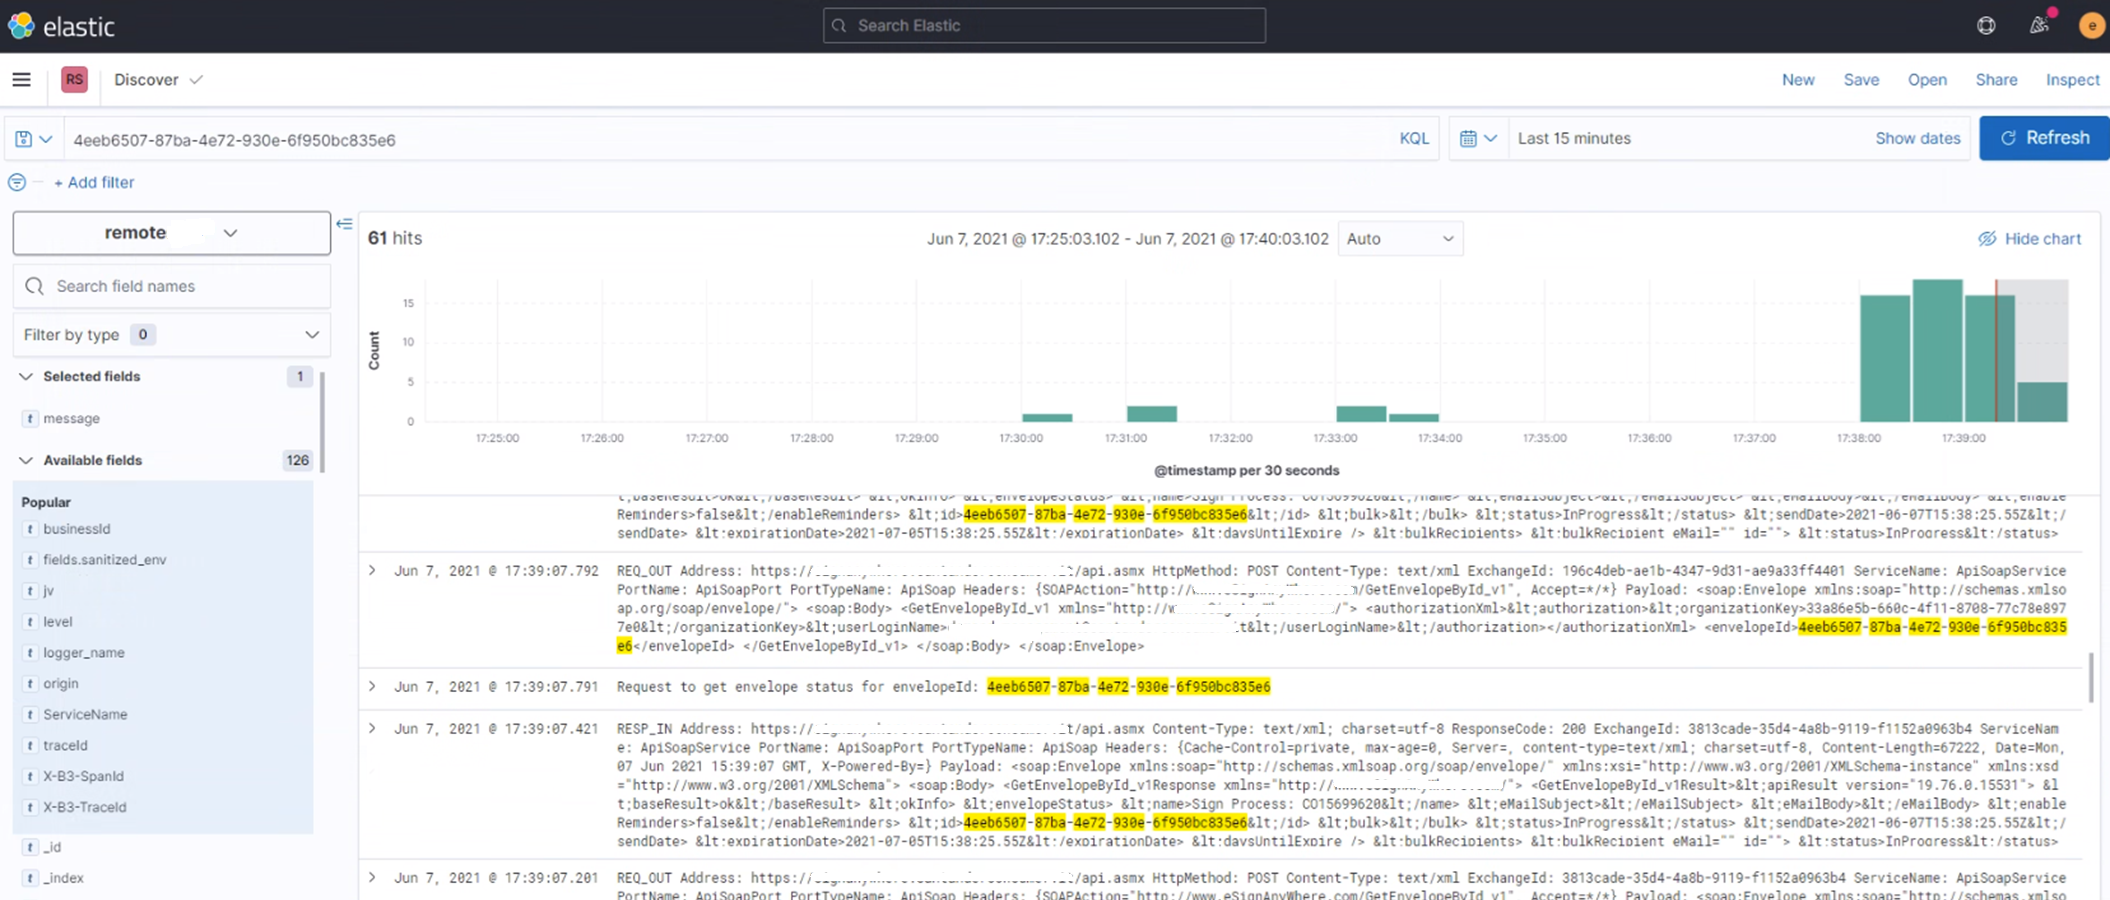
Task: Select the origin field
Action: click(x=60, y=684)
